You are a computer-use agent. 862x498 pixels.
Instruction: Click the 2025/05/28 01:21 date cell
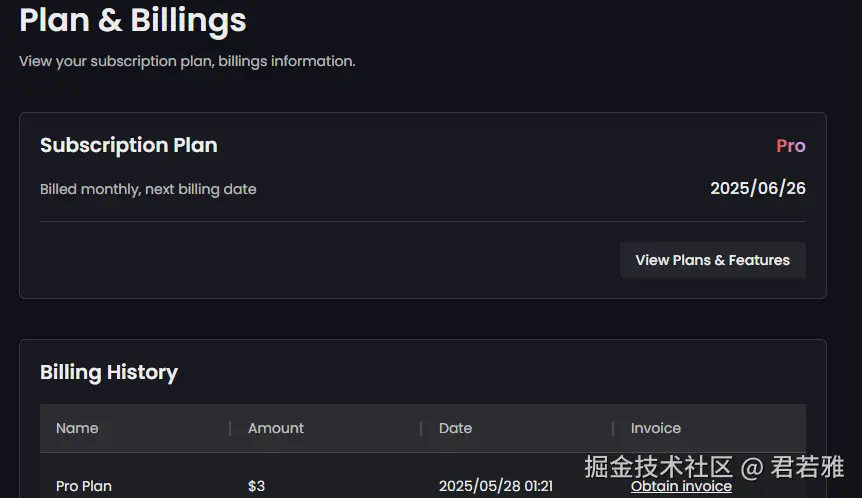496,486
